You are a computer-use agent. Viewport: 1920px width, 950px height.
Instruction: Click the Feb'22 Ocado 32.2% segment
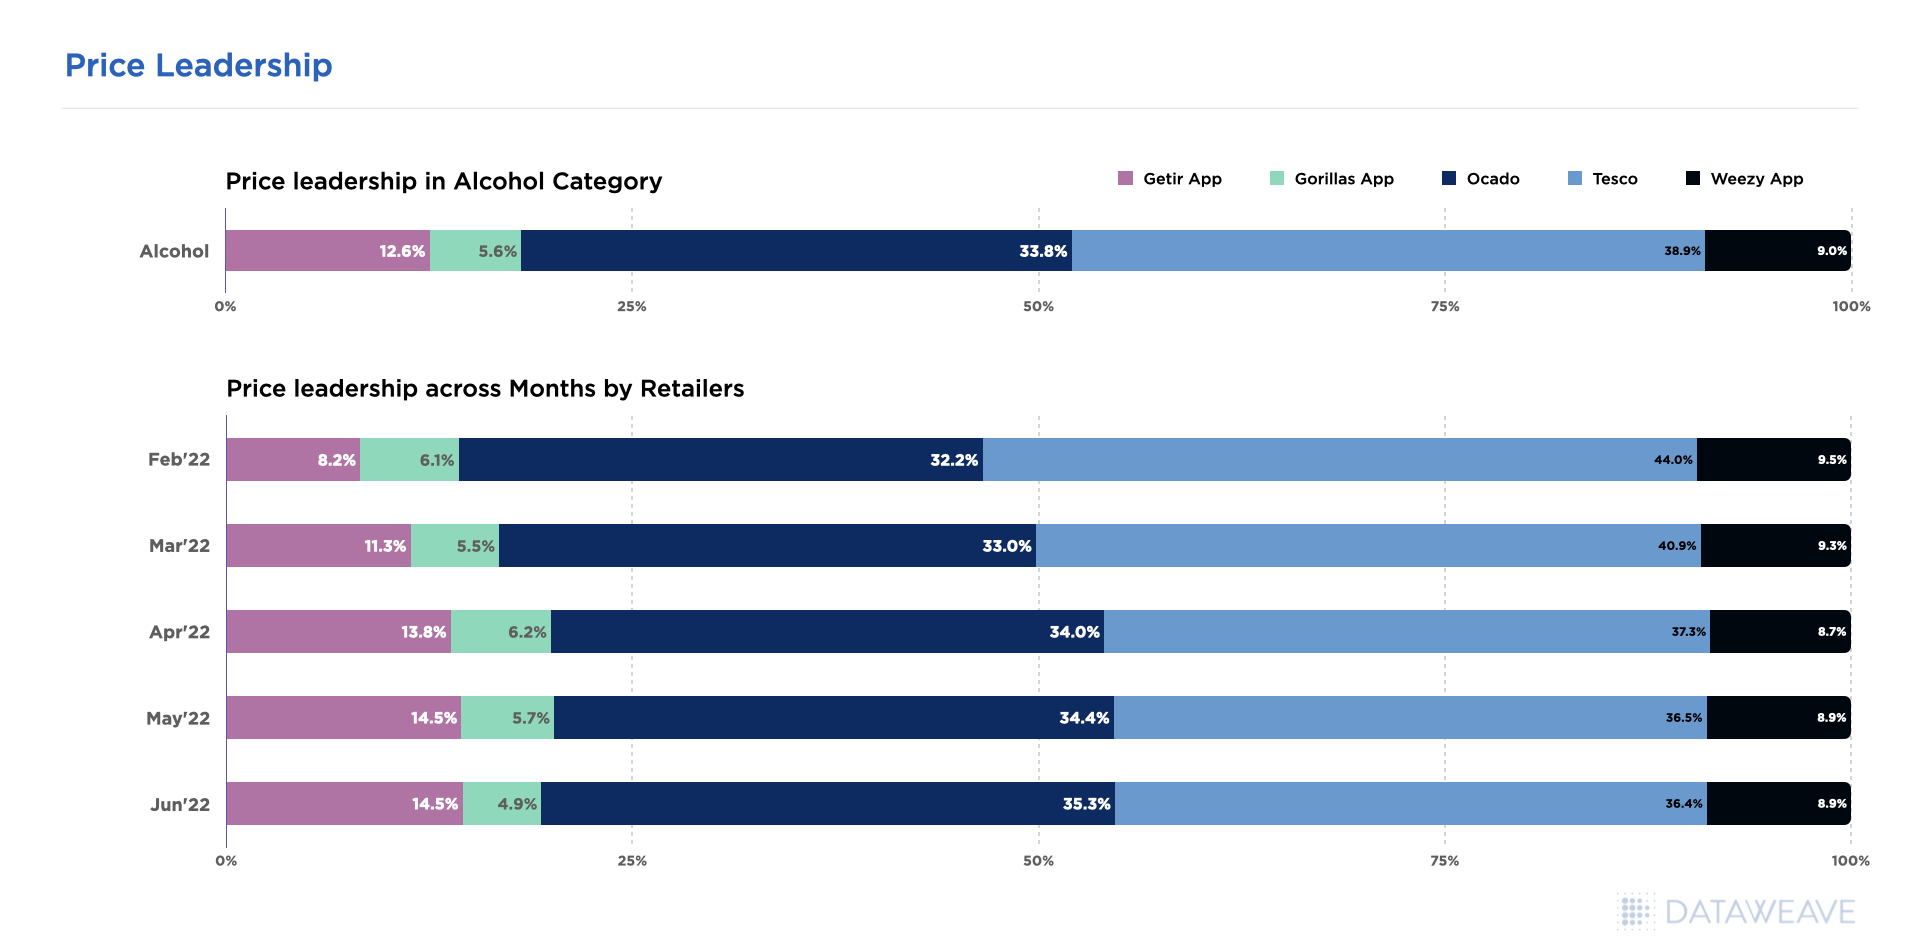[721, 460]
